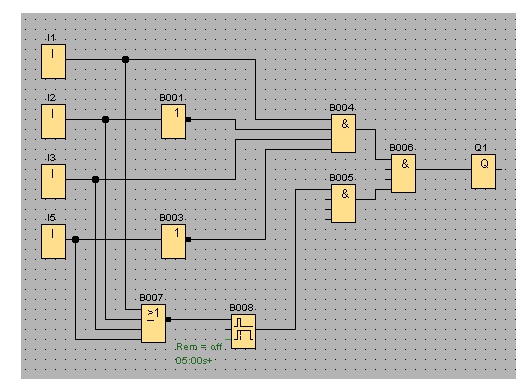This screenshot has width=516, height=379.
Task: Select the Q1 output block
Action: click(483, 172)
